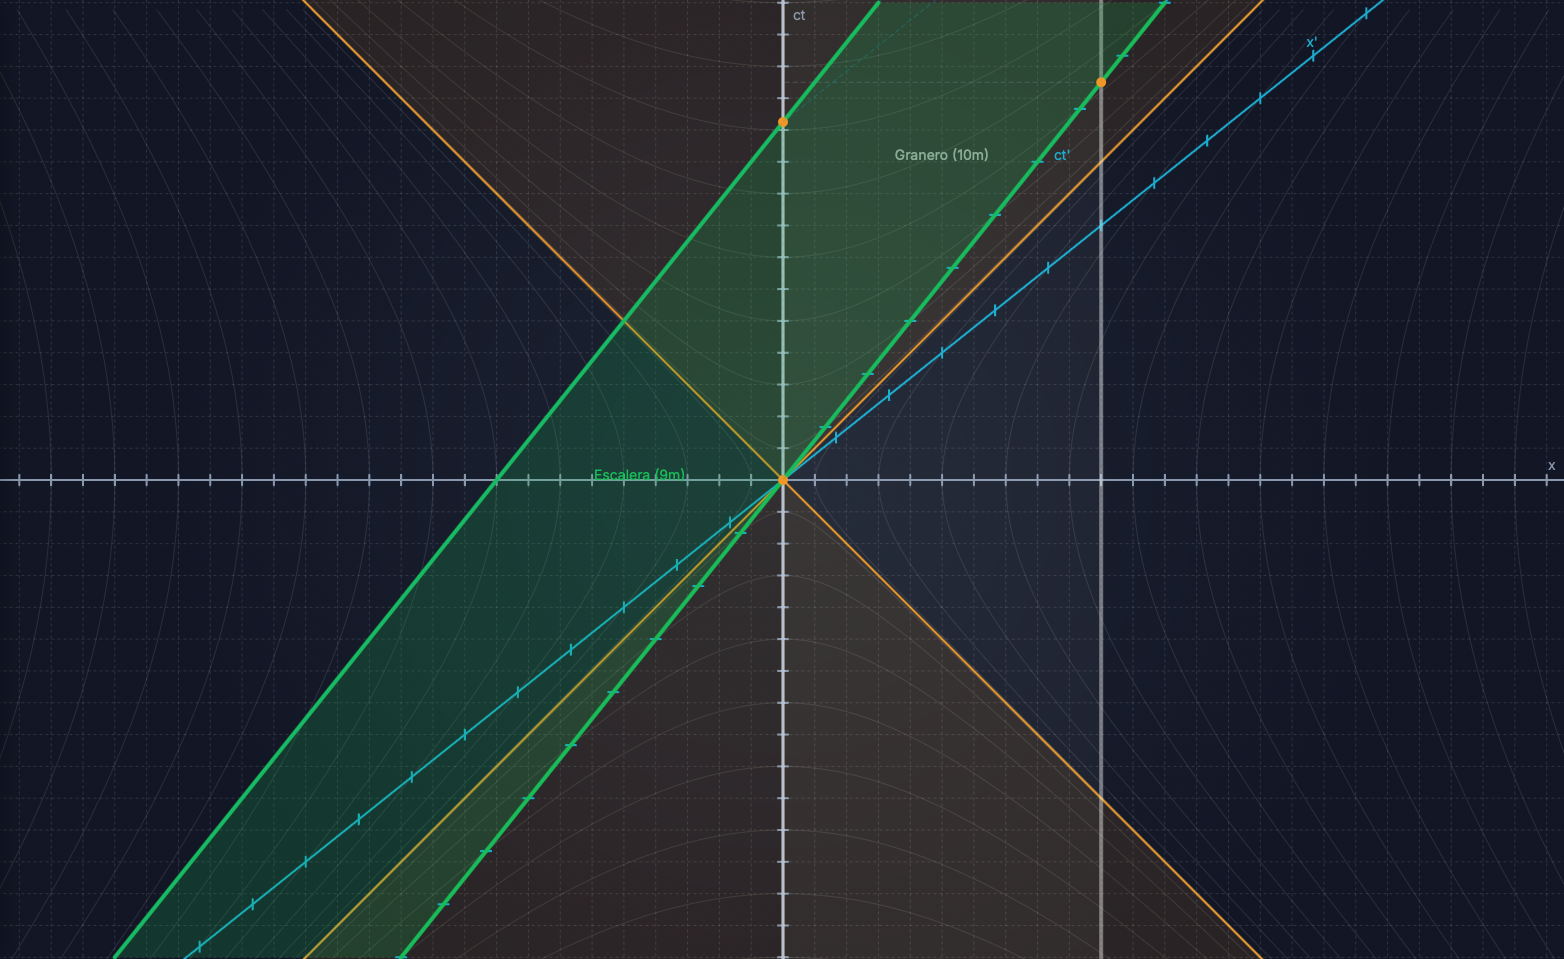Screen dimensions: 1564x959
Task: Click the "Granero (10m)" label
Action: 941,155
